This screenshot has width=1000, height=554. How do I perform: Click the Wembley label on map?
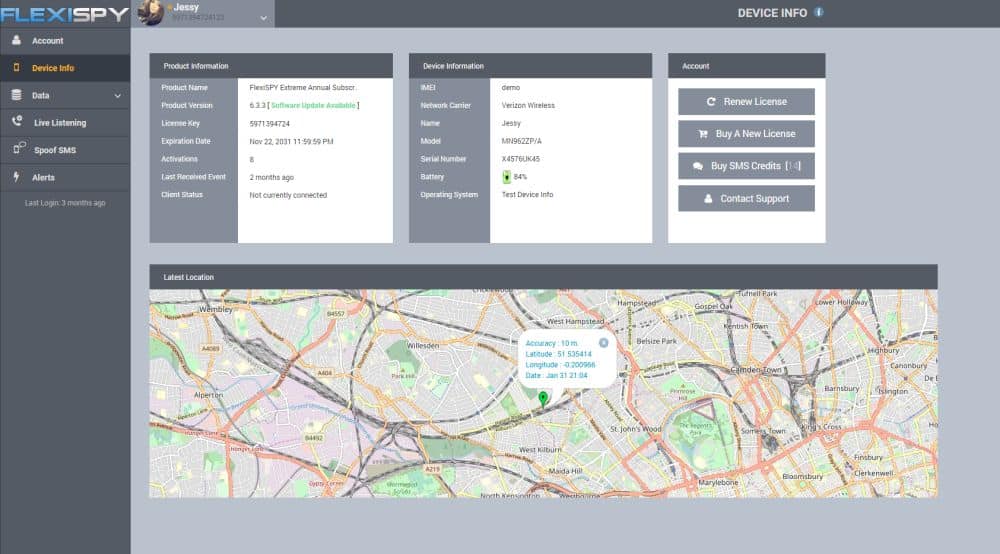[216, 309]
